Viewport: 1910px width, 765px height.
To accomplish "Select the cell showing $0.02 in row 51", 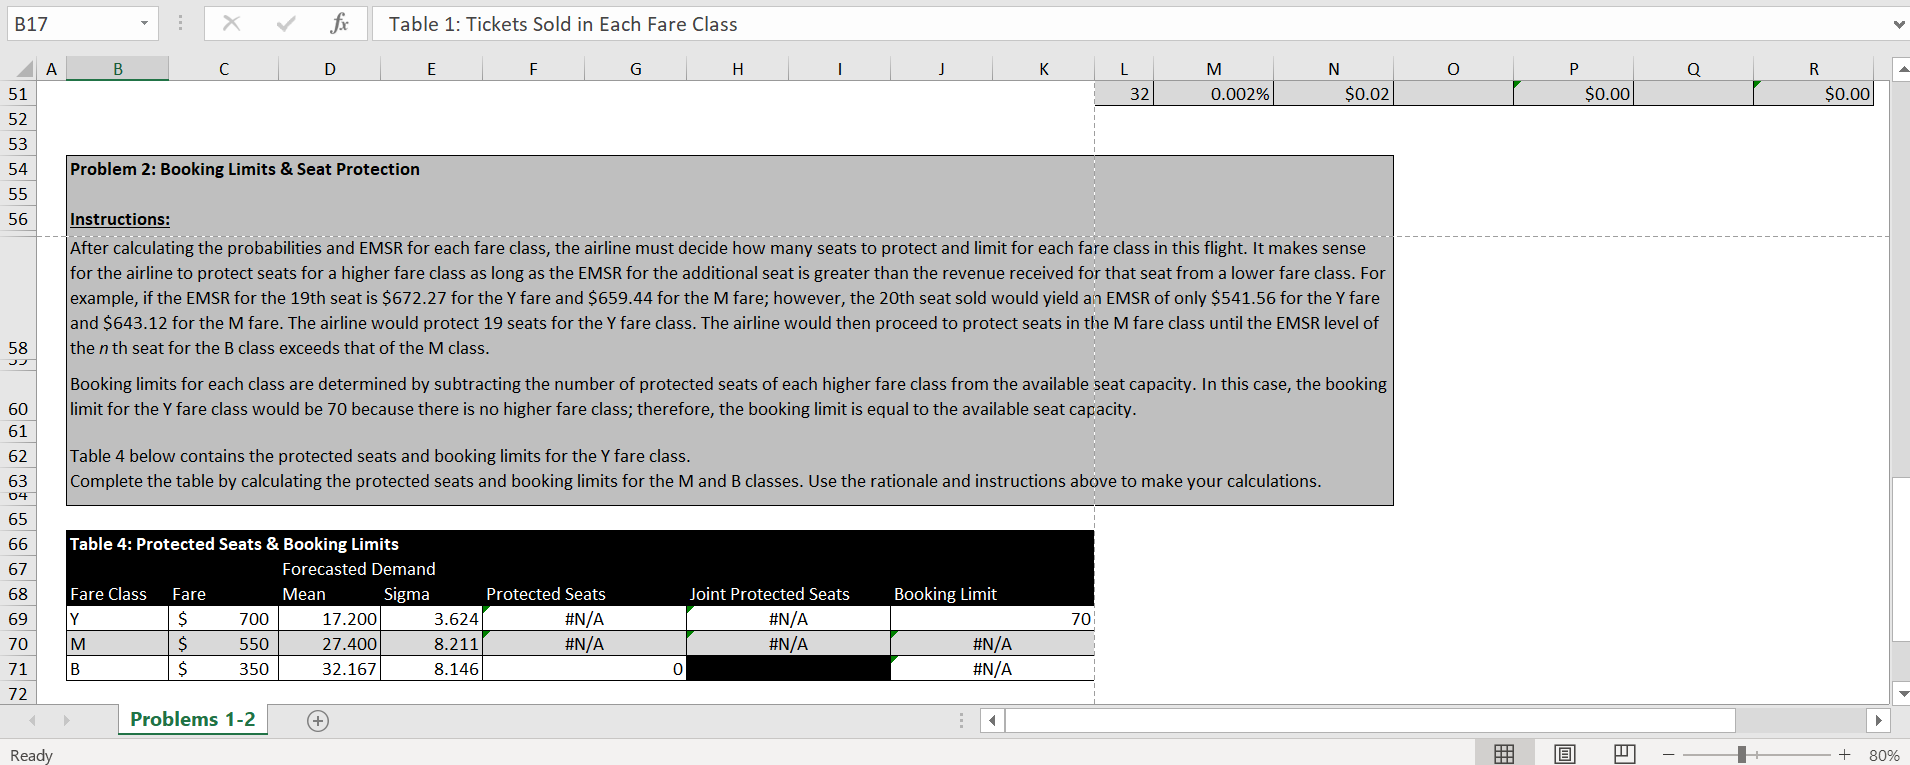I will [1334, 94].
